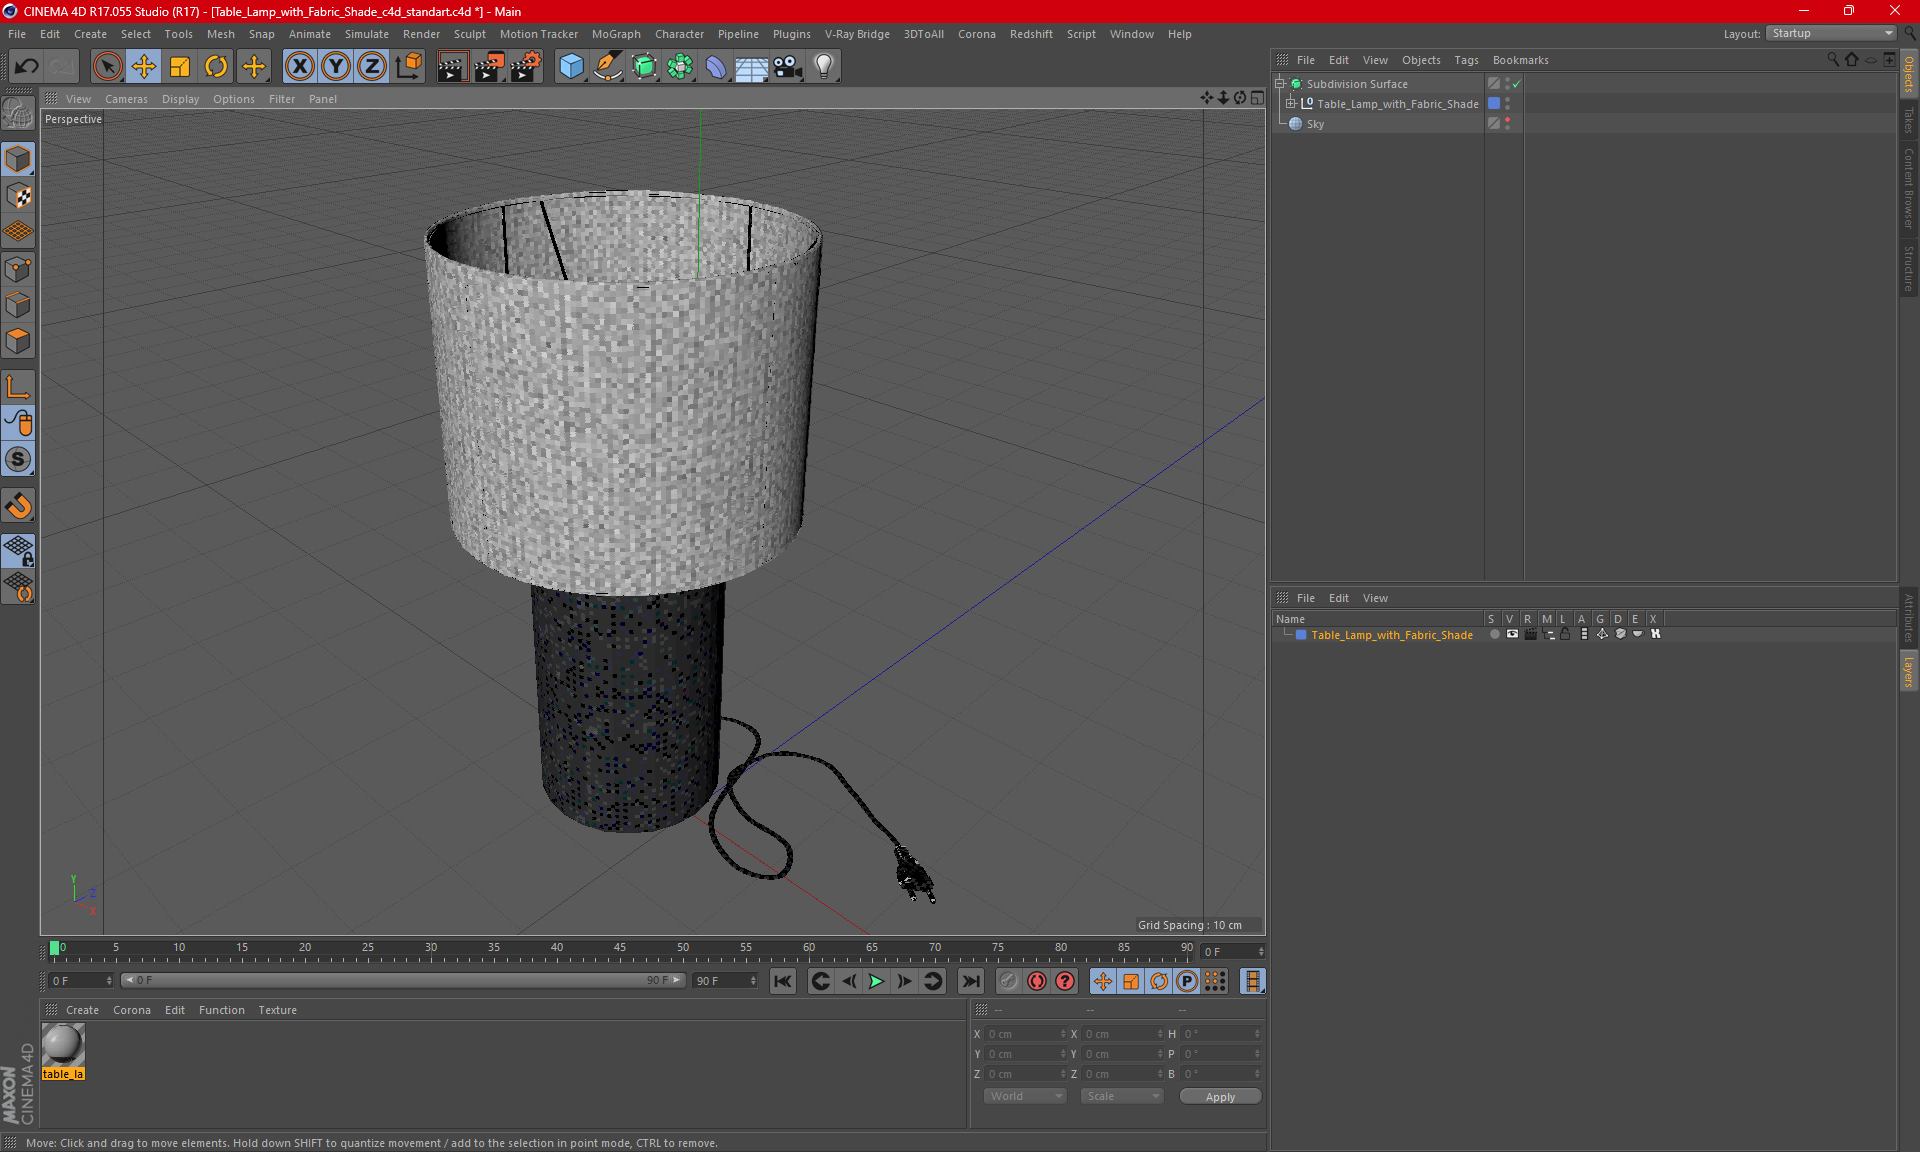Screen dimensions: 1920x1152
Task: Toggle Table_Lamp layer view visibility
Action: (1512, 634)
